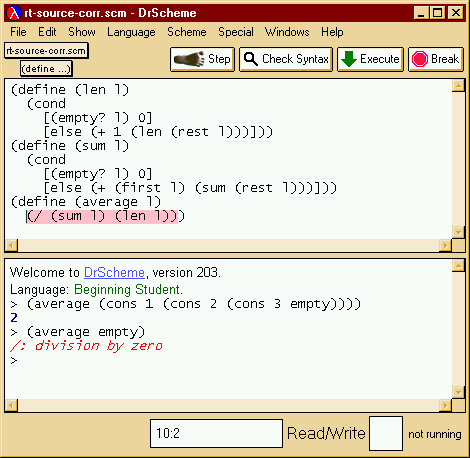Stop evaluation with red Break button
This screenshot has height=458, width=470.
point(436,59)
